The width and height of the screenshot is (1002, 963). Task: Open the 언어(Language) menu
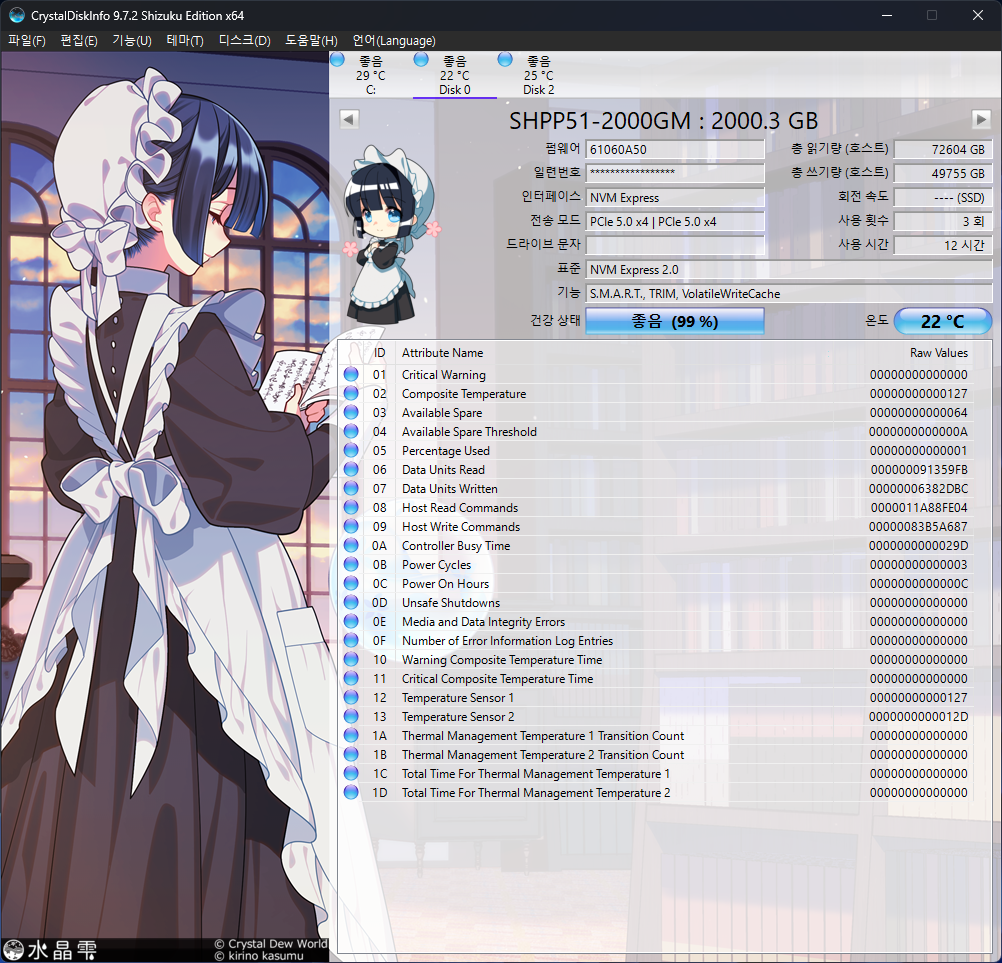(x=394, y=41)
